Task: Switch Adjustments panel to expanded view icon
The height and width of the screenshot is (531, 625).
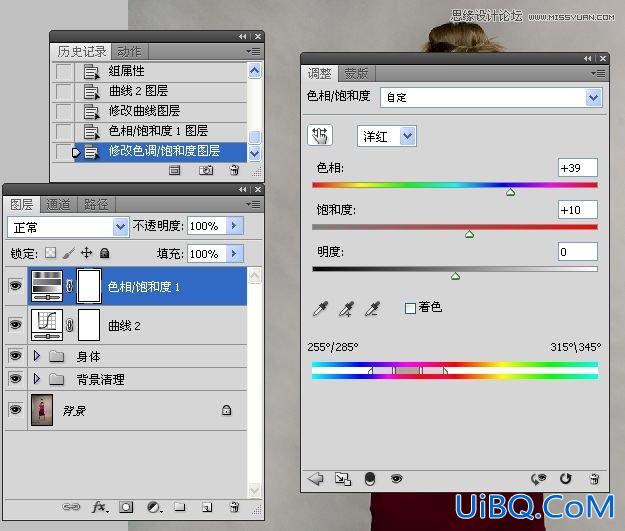Action: (x=343, y=478)
